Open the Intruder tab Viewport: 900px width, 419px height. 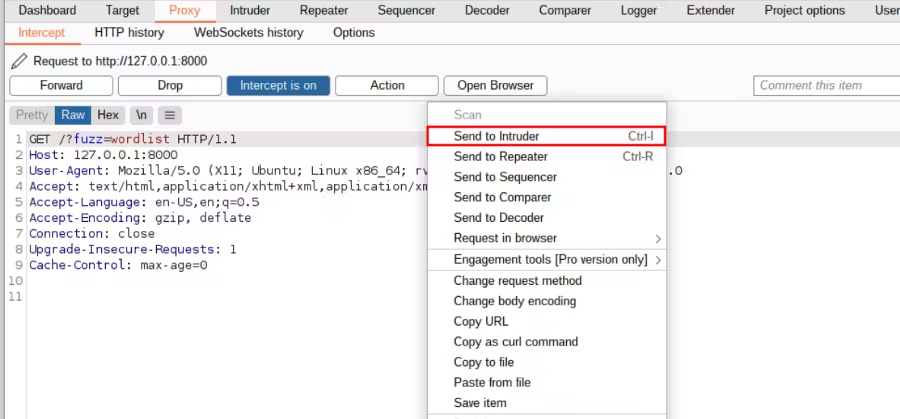pyautogui.click(x=250, y=10)
